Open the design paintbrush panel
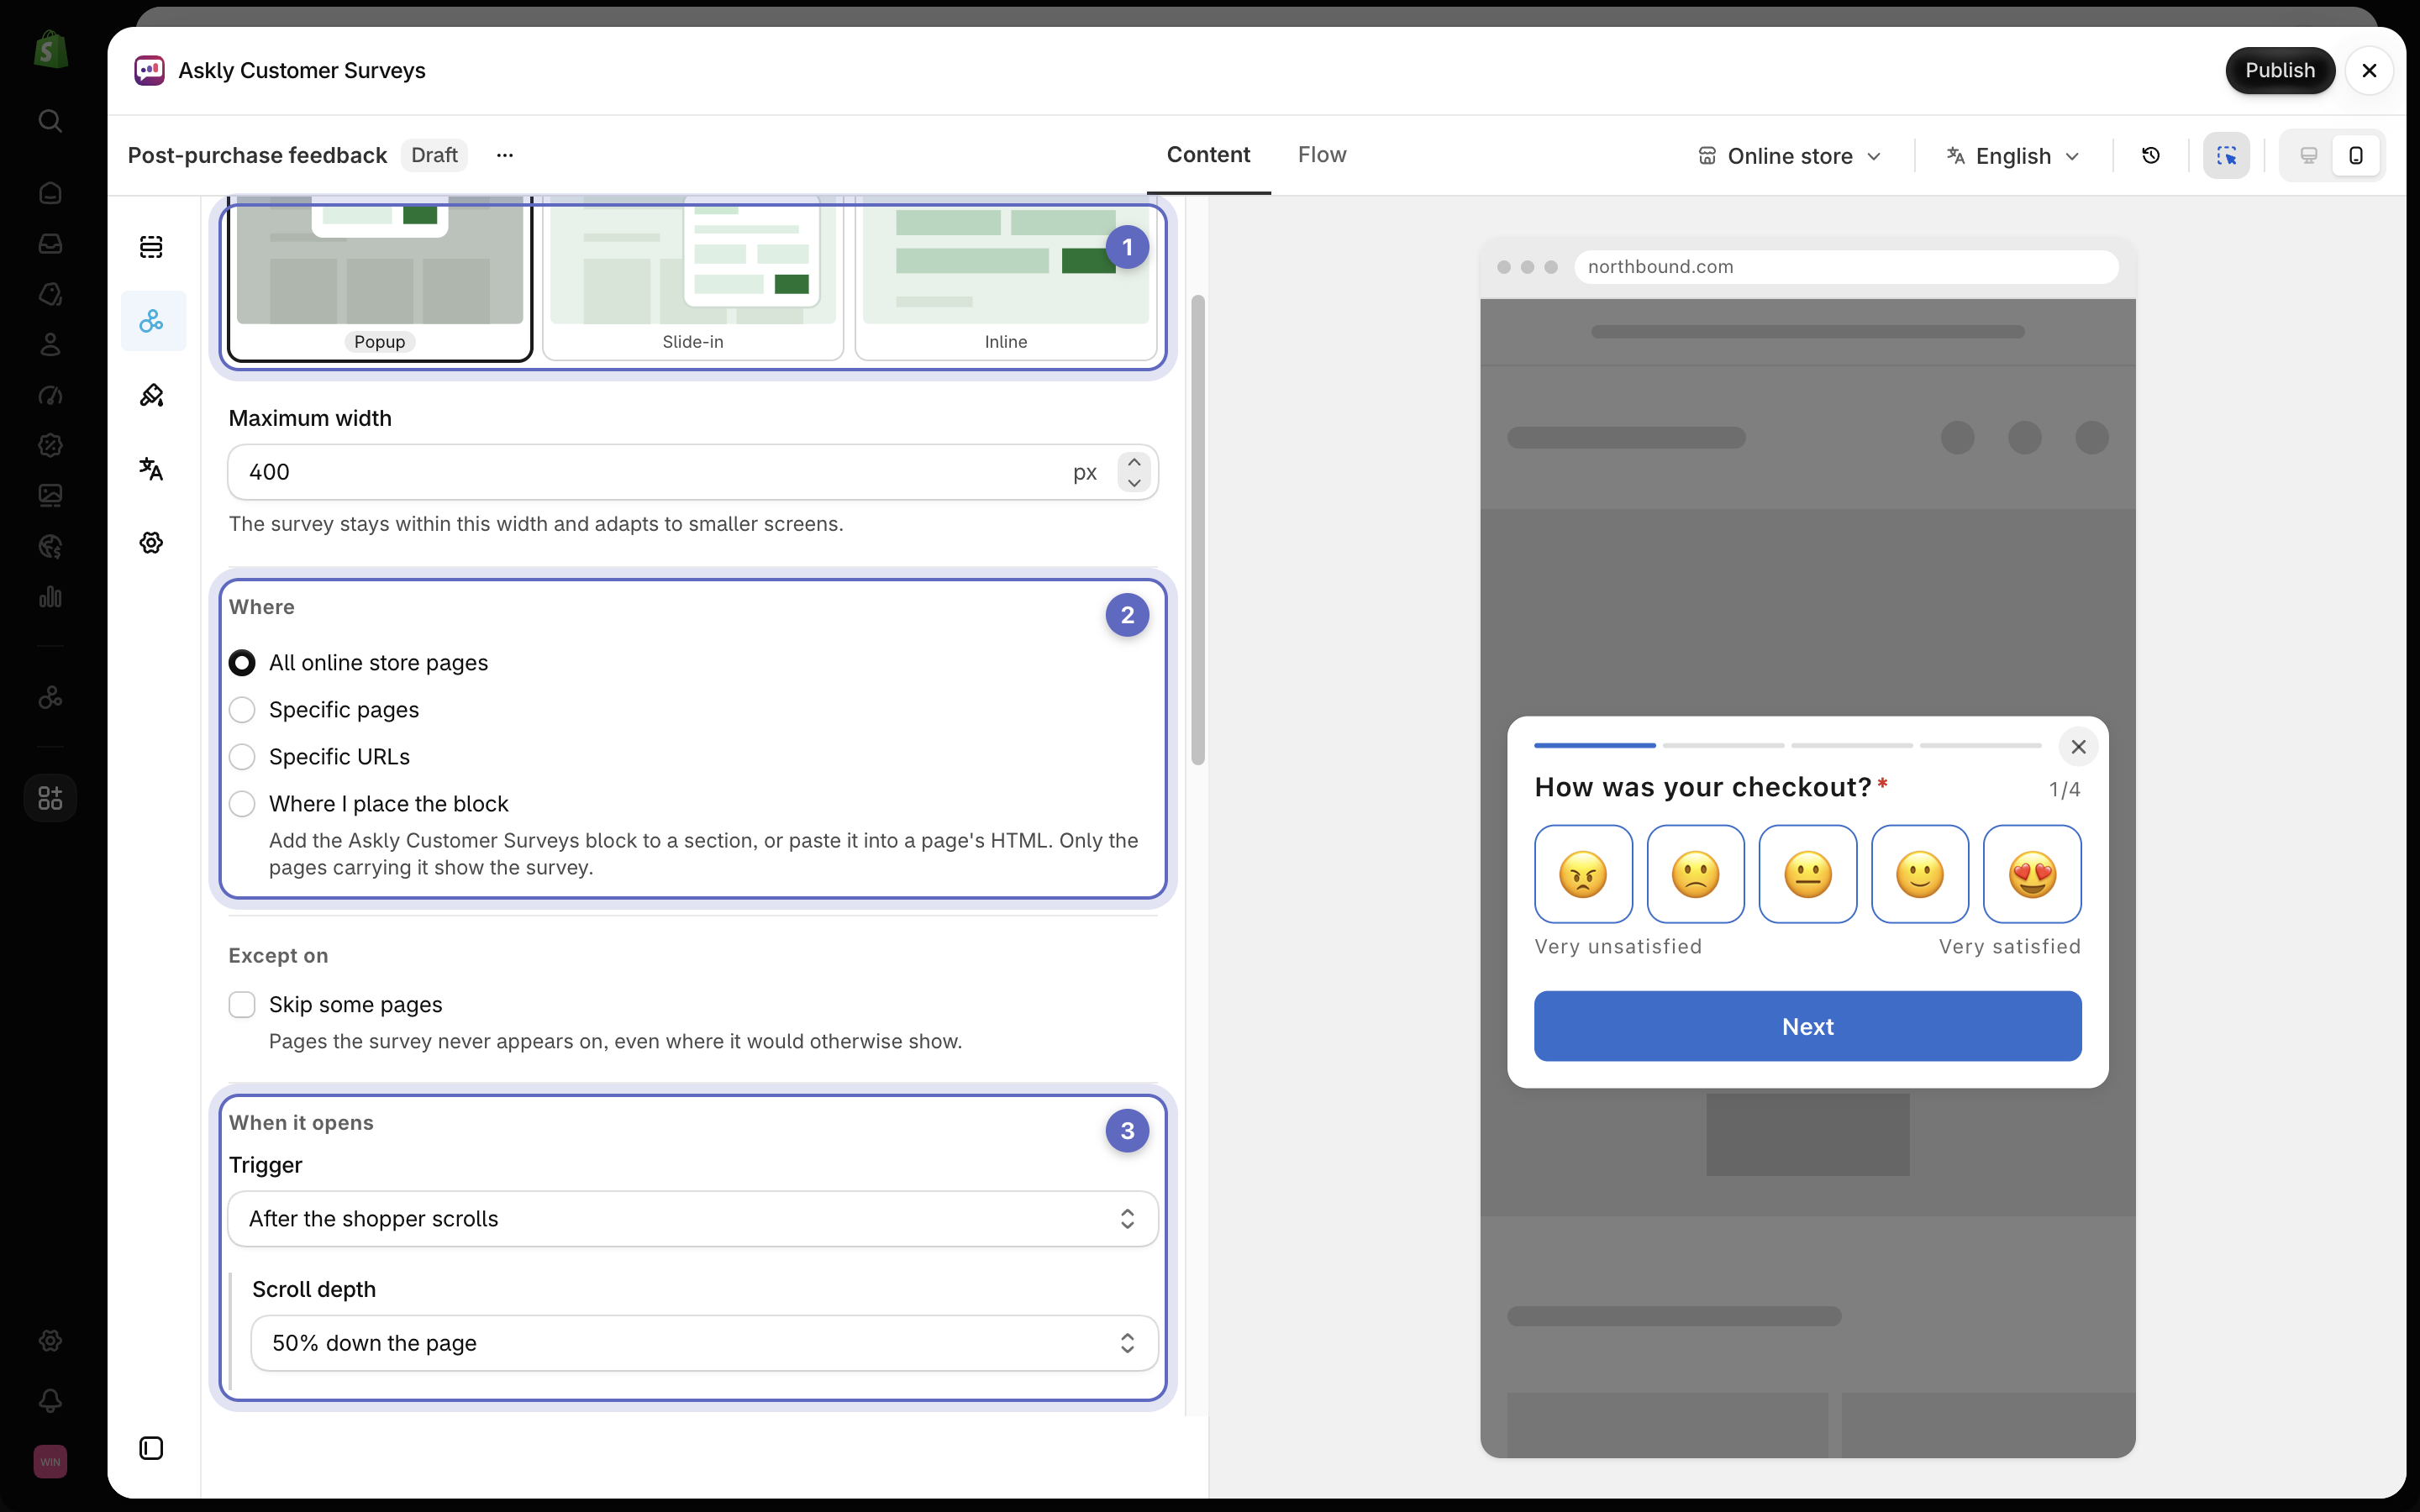 pos(151,395)
